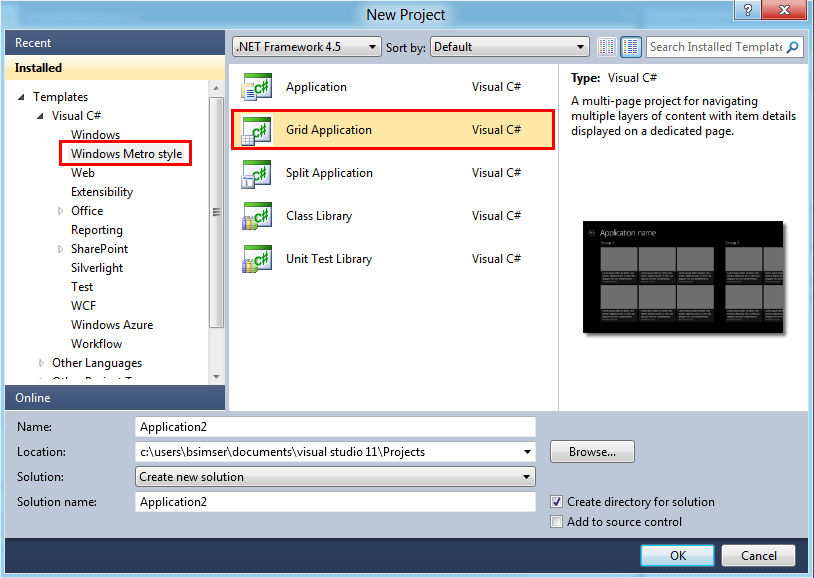
Task: Select the WCF category
Action: coord(83,306)
